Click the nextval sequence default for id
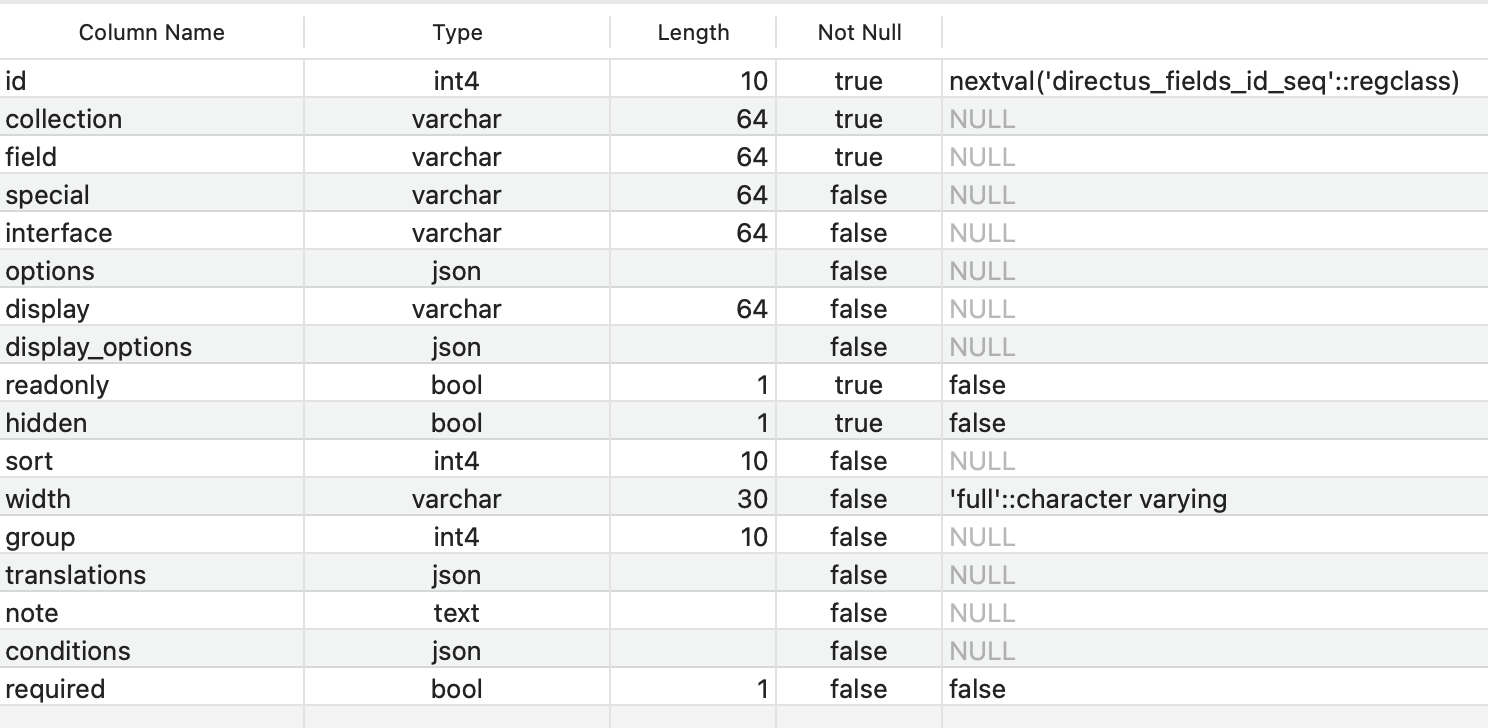Image resolution: width=1488 pixels, height=728 pixels. point(1203,80)
